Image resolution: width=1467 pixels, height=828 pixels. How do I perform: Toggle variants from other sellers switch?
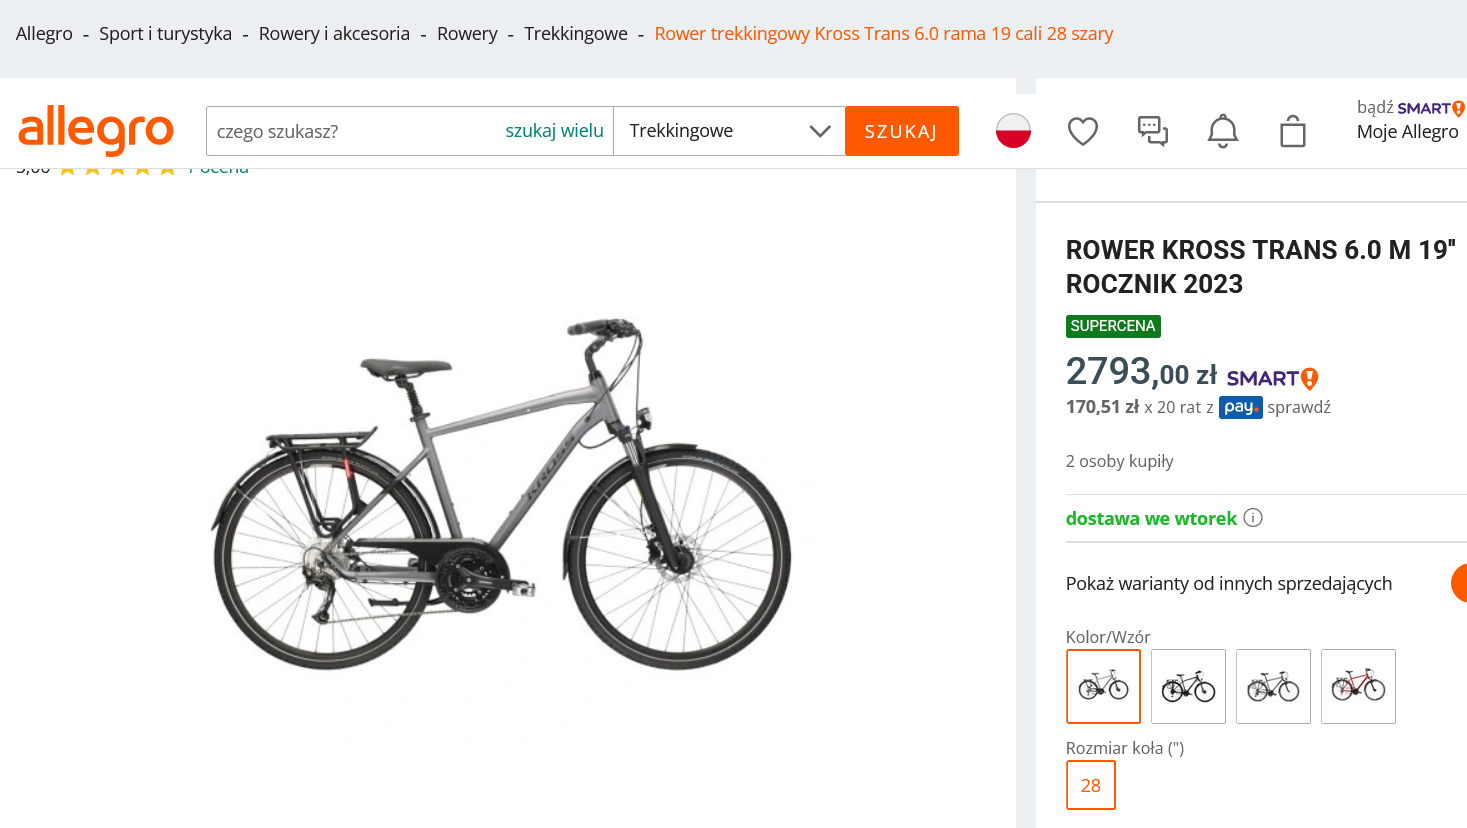point(1459,583)
